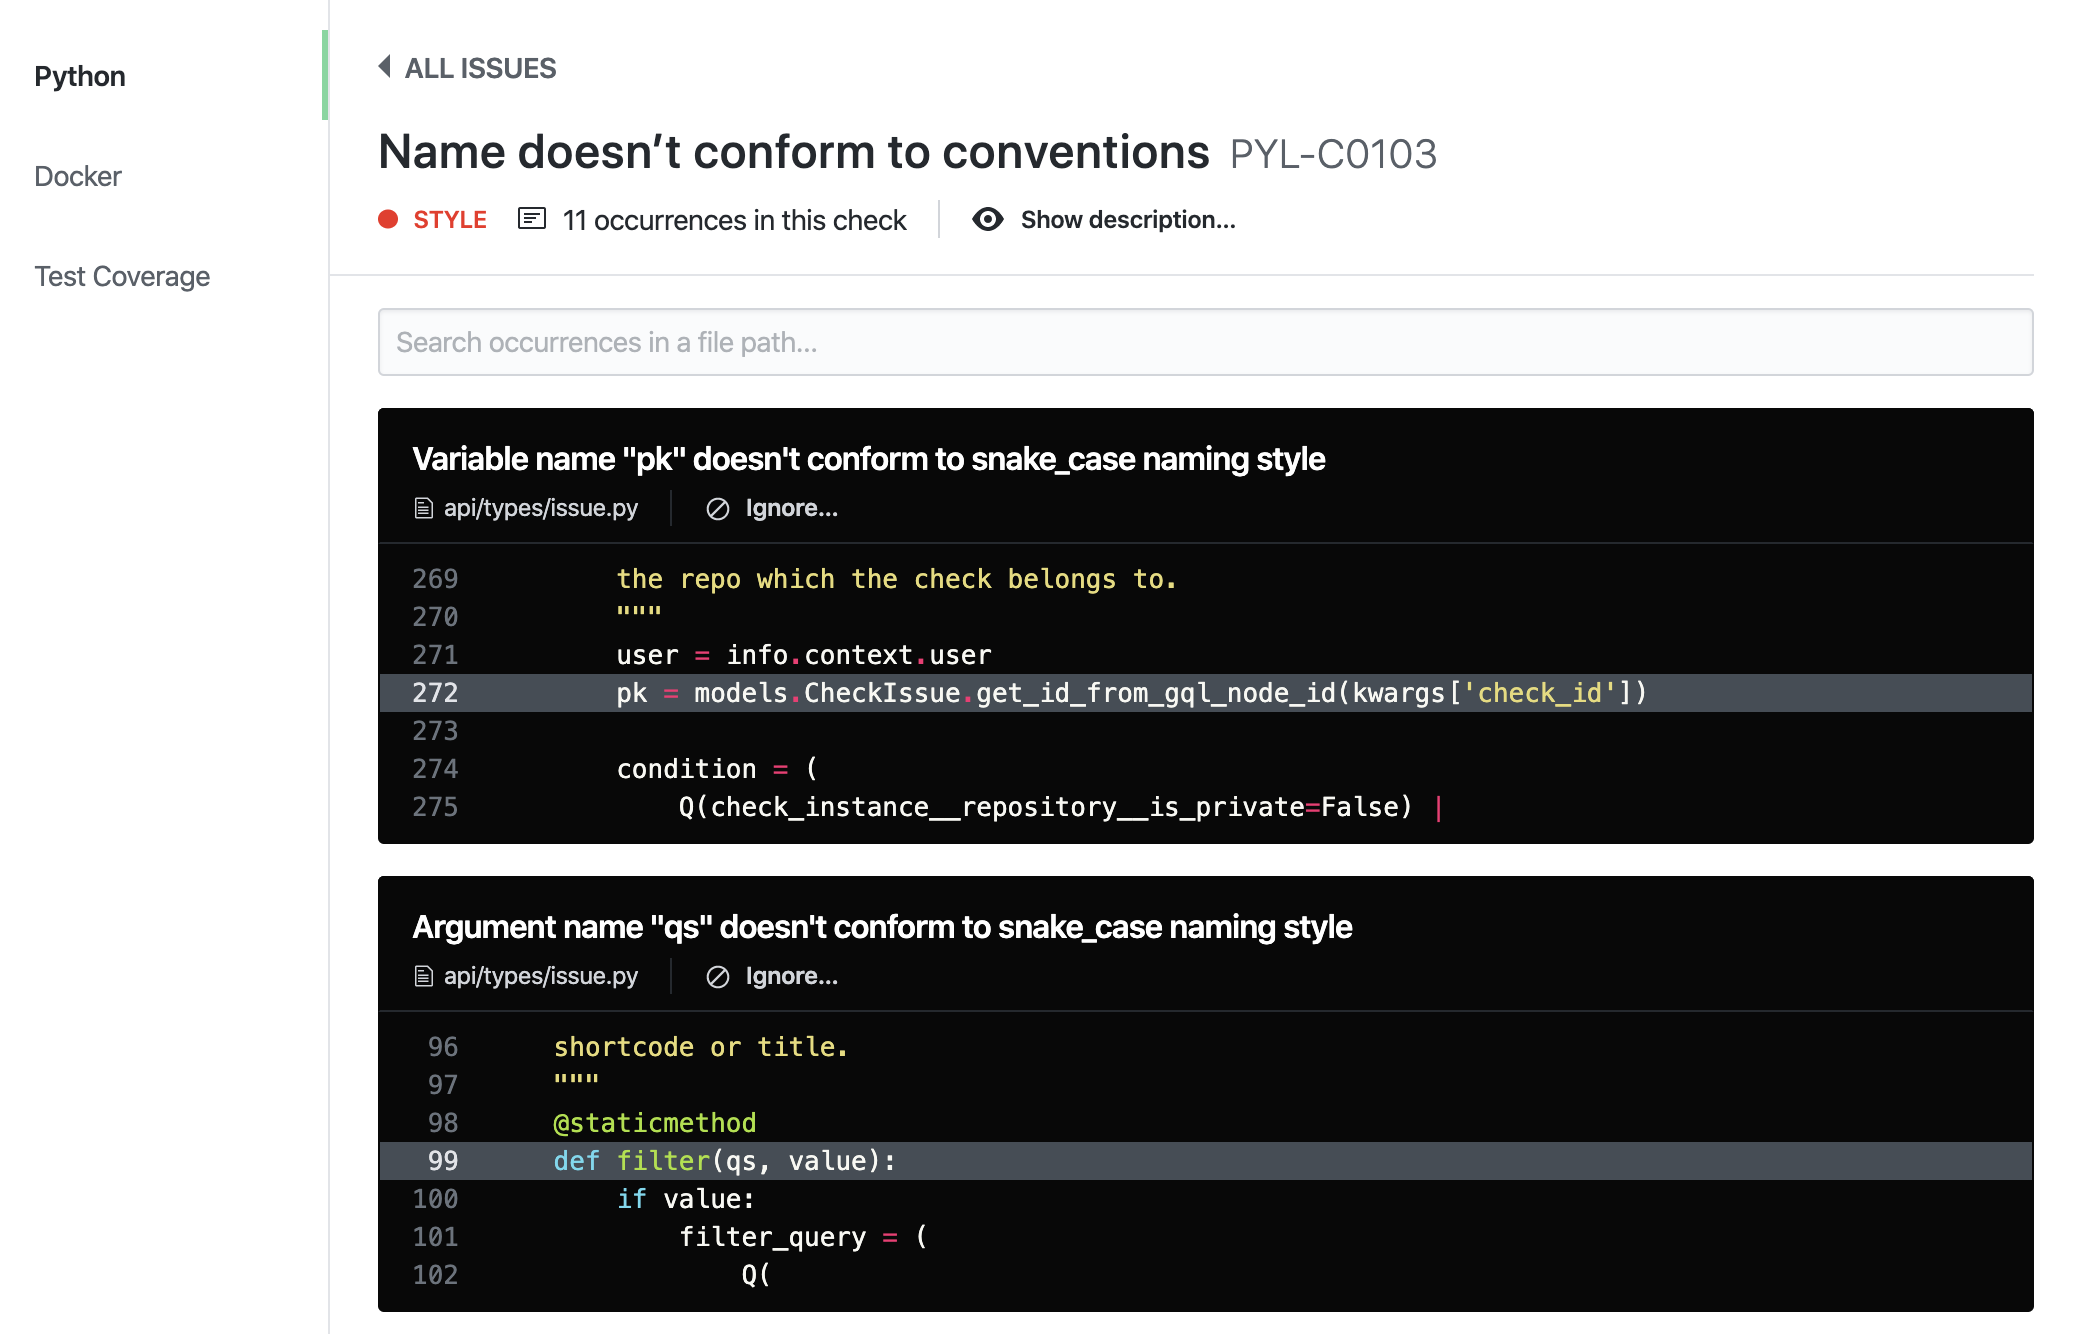The width and height of the screenshot is (2080, 1334).
Task: Click the occurrences list icon
Action: tap(531, 219)
